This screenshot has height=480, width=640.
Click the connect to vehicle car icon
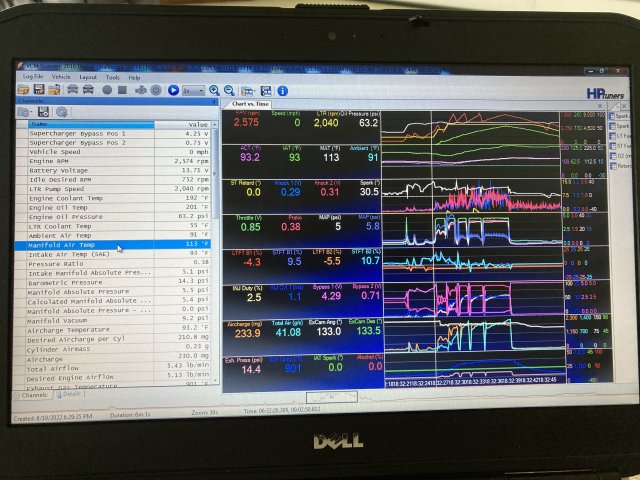pyautogui.click(x=71, y=90)
